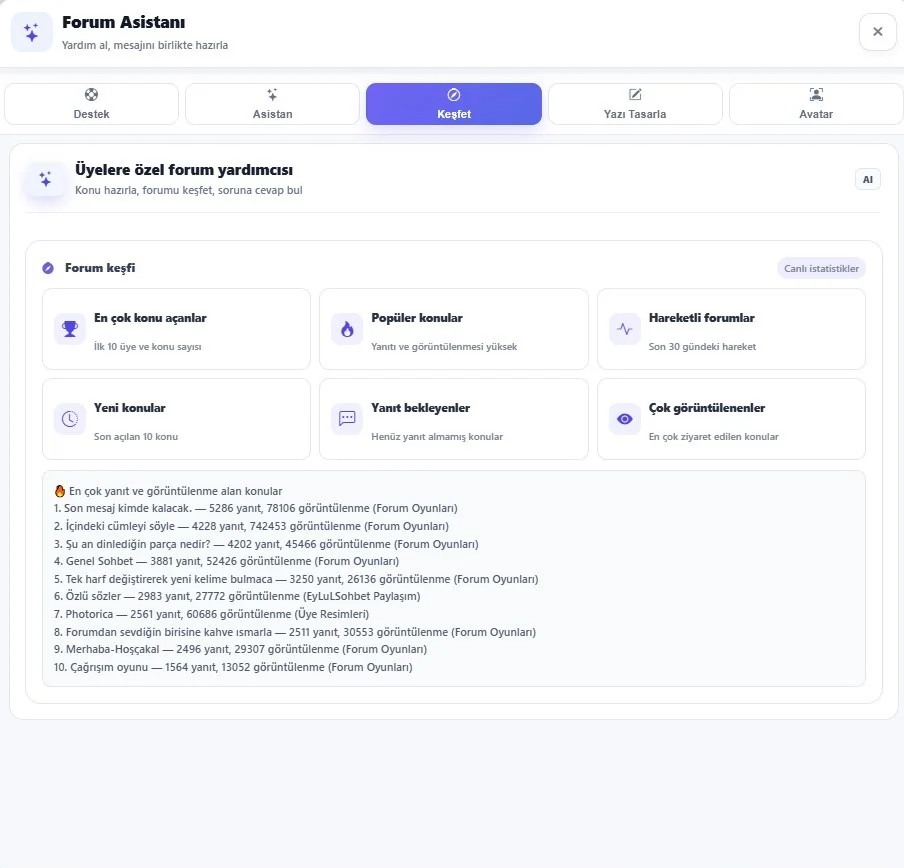The height and width of the screenshot is (868, 904).
Task: Click the Canlı istatistikler badge
Action: [x=821, y=269]
